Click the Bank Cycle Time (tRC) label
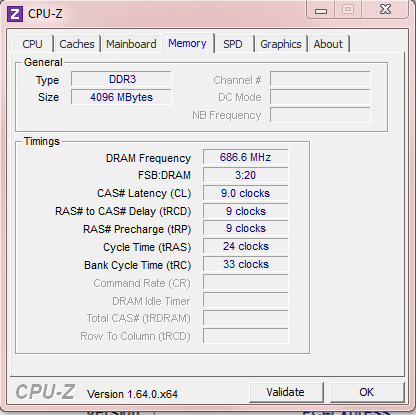This screenshot has height=415, width=416. (138, 265)
